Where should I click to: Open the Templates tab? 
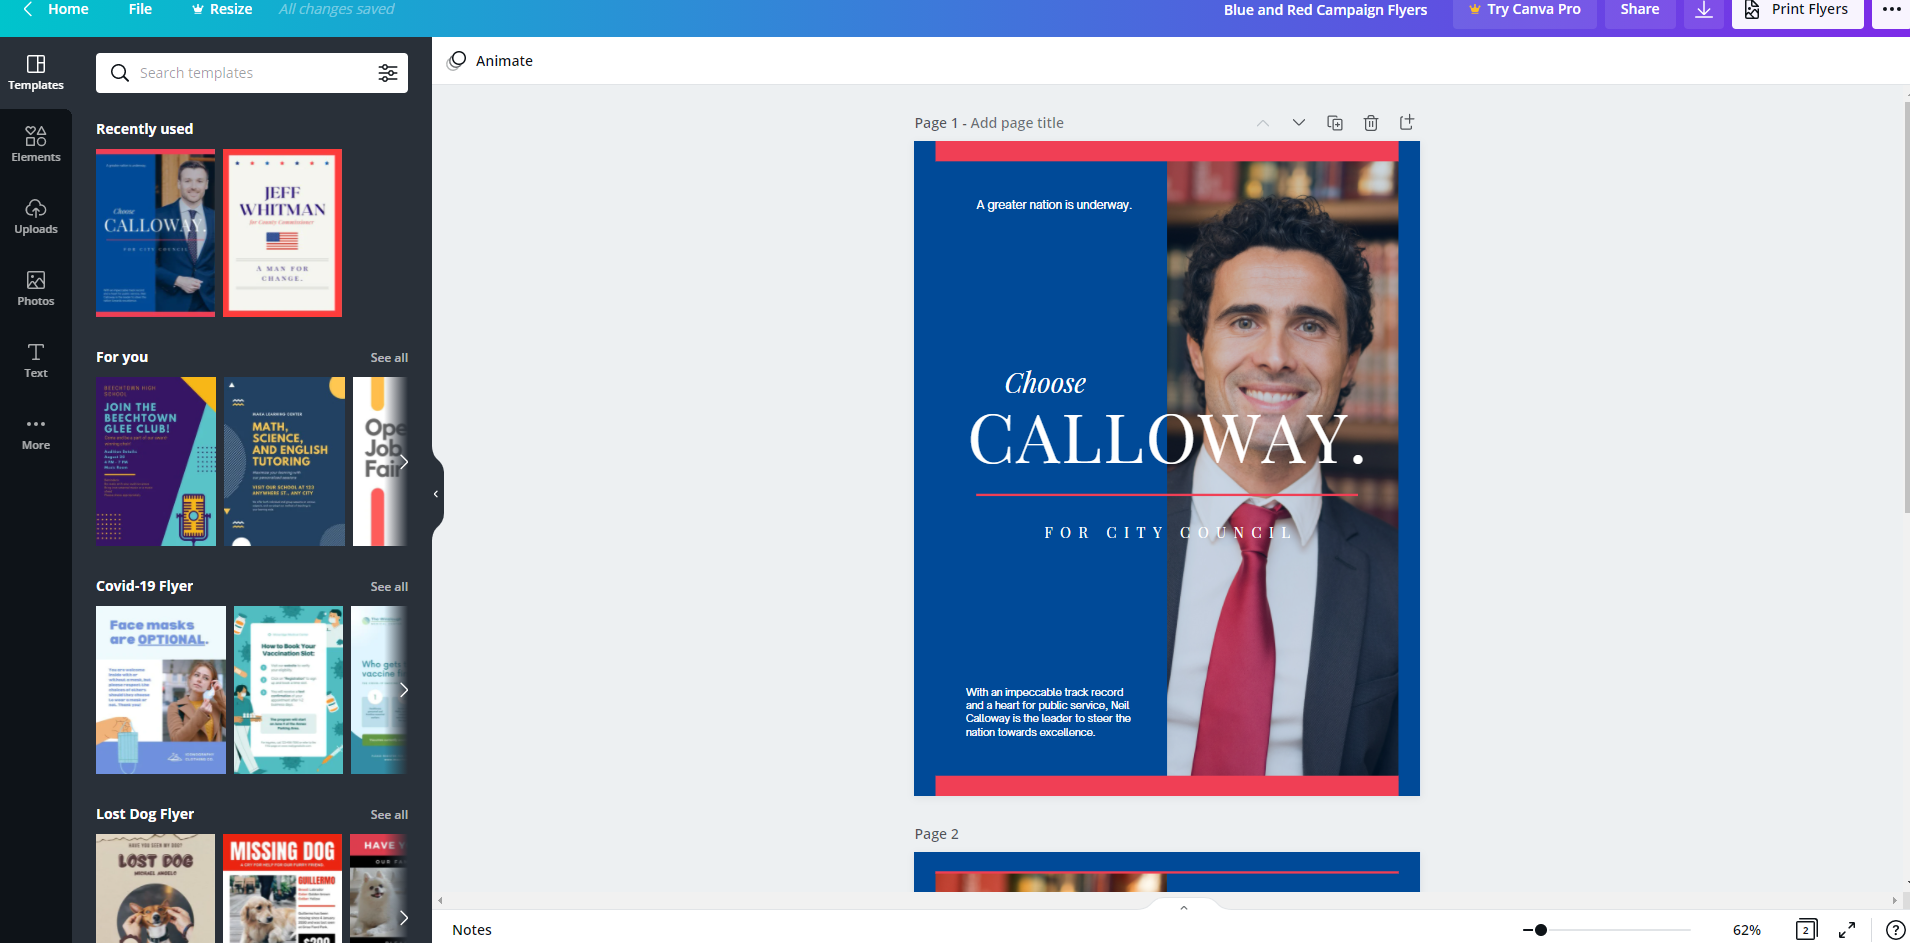coord(36,73)
